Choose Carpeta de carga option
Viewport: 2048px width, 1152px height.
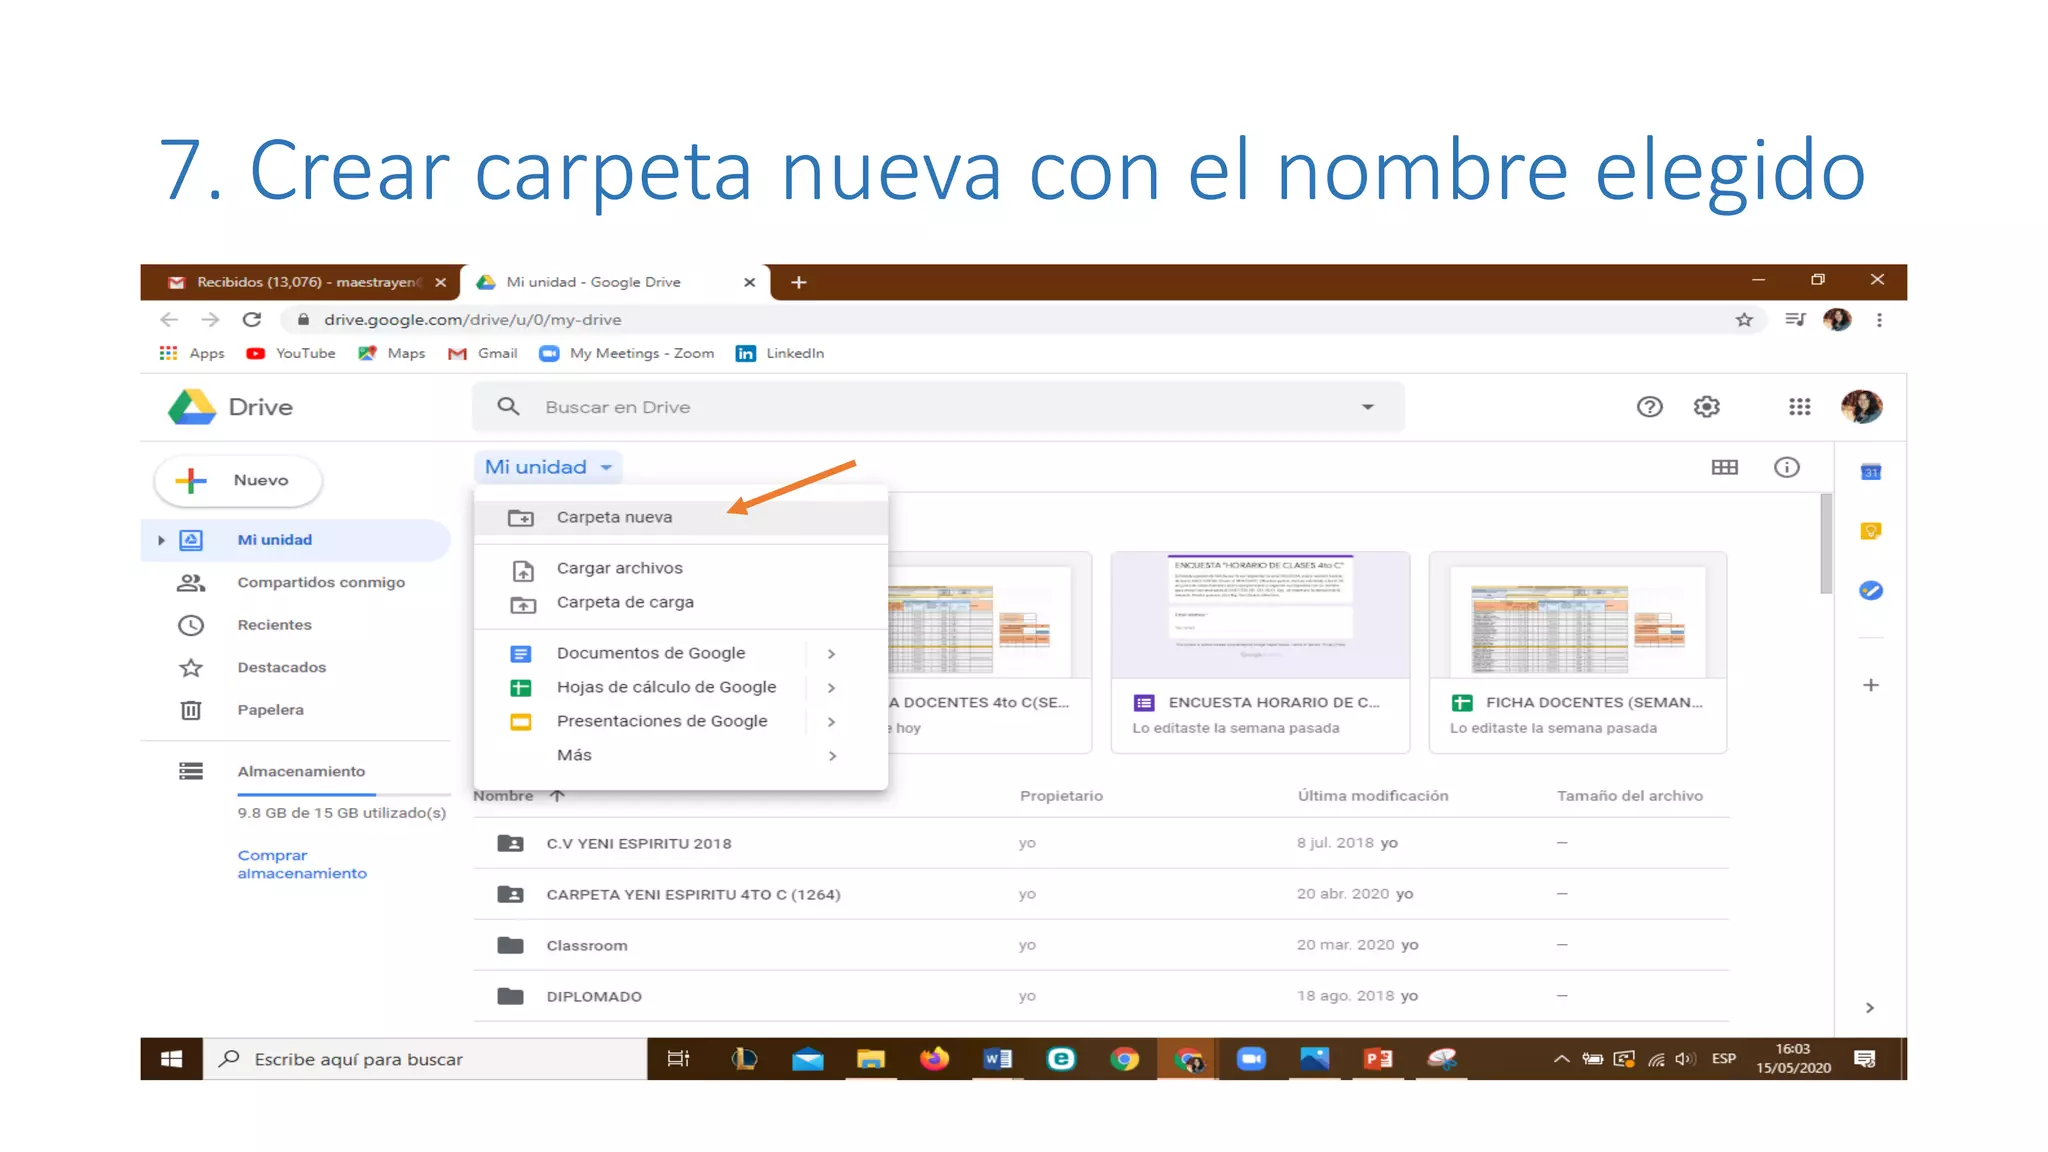click(x=680, y=602)
